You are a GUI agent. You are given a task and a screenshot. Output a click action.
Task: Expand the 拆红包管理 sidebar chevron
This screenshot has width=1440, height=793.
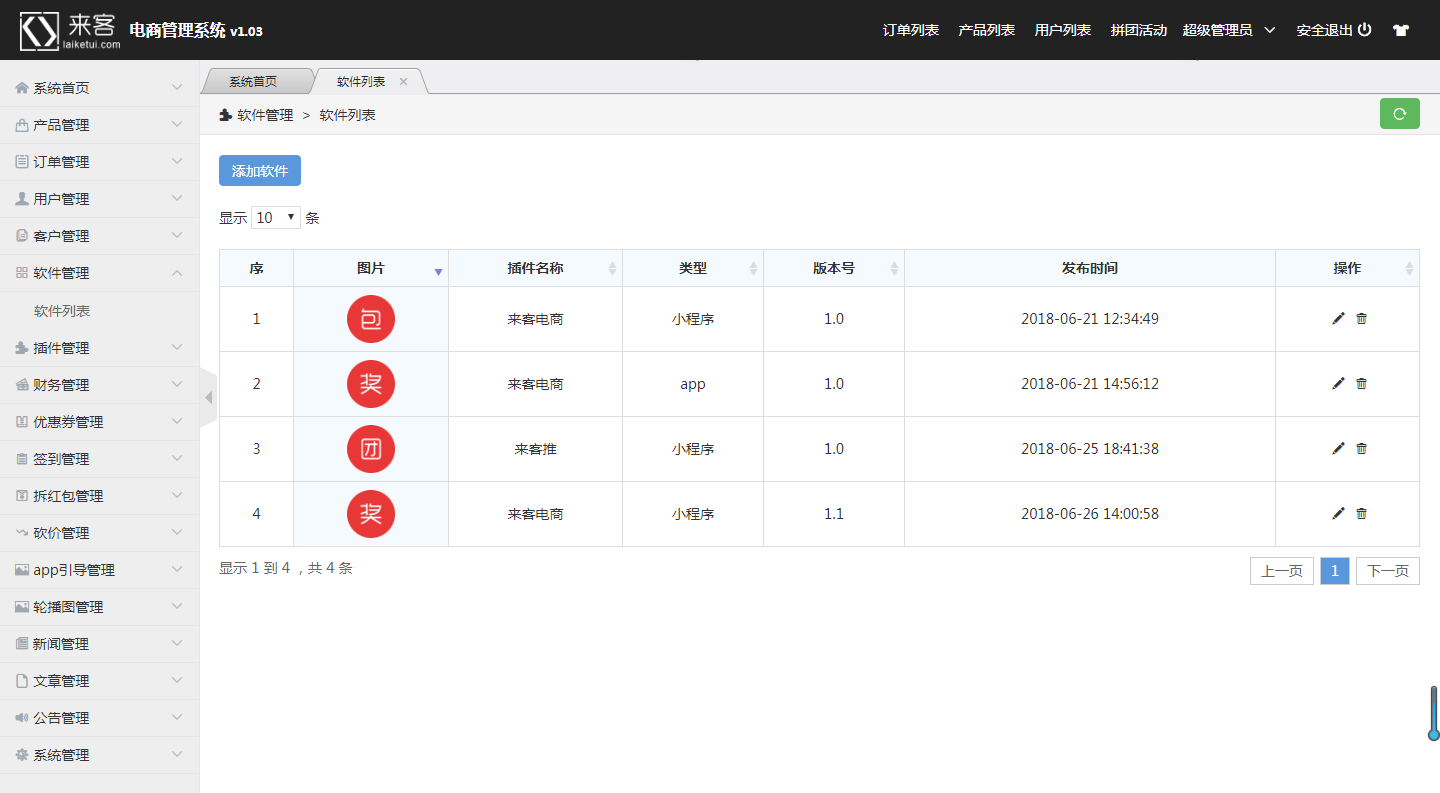(x=177, y=496)
